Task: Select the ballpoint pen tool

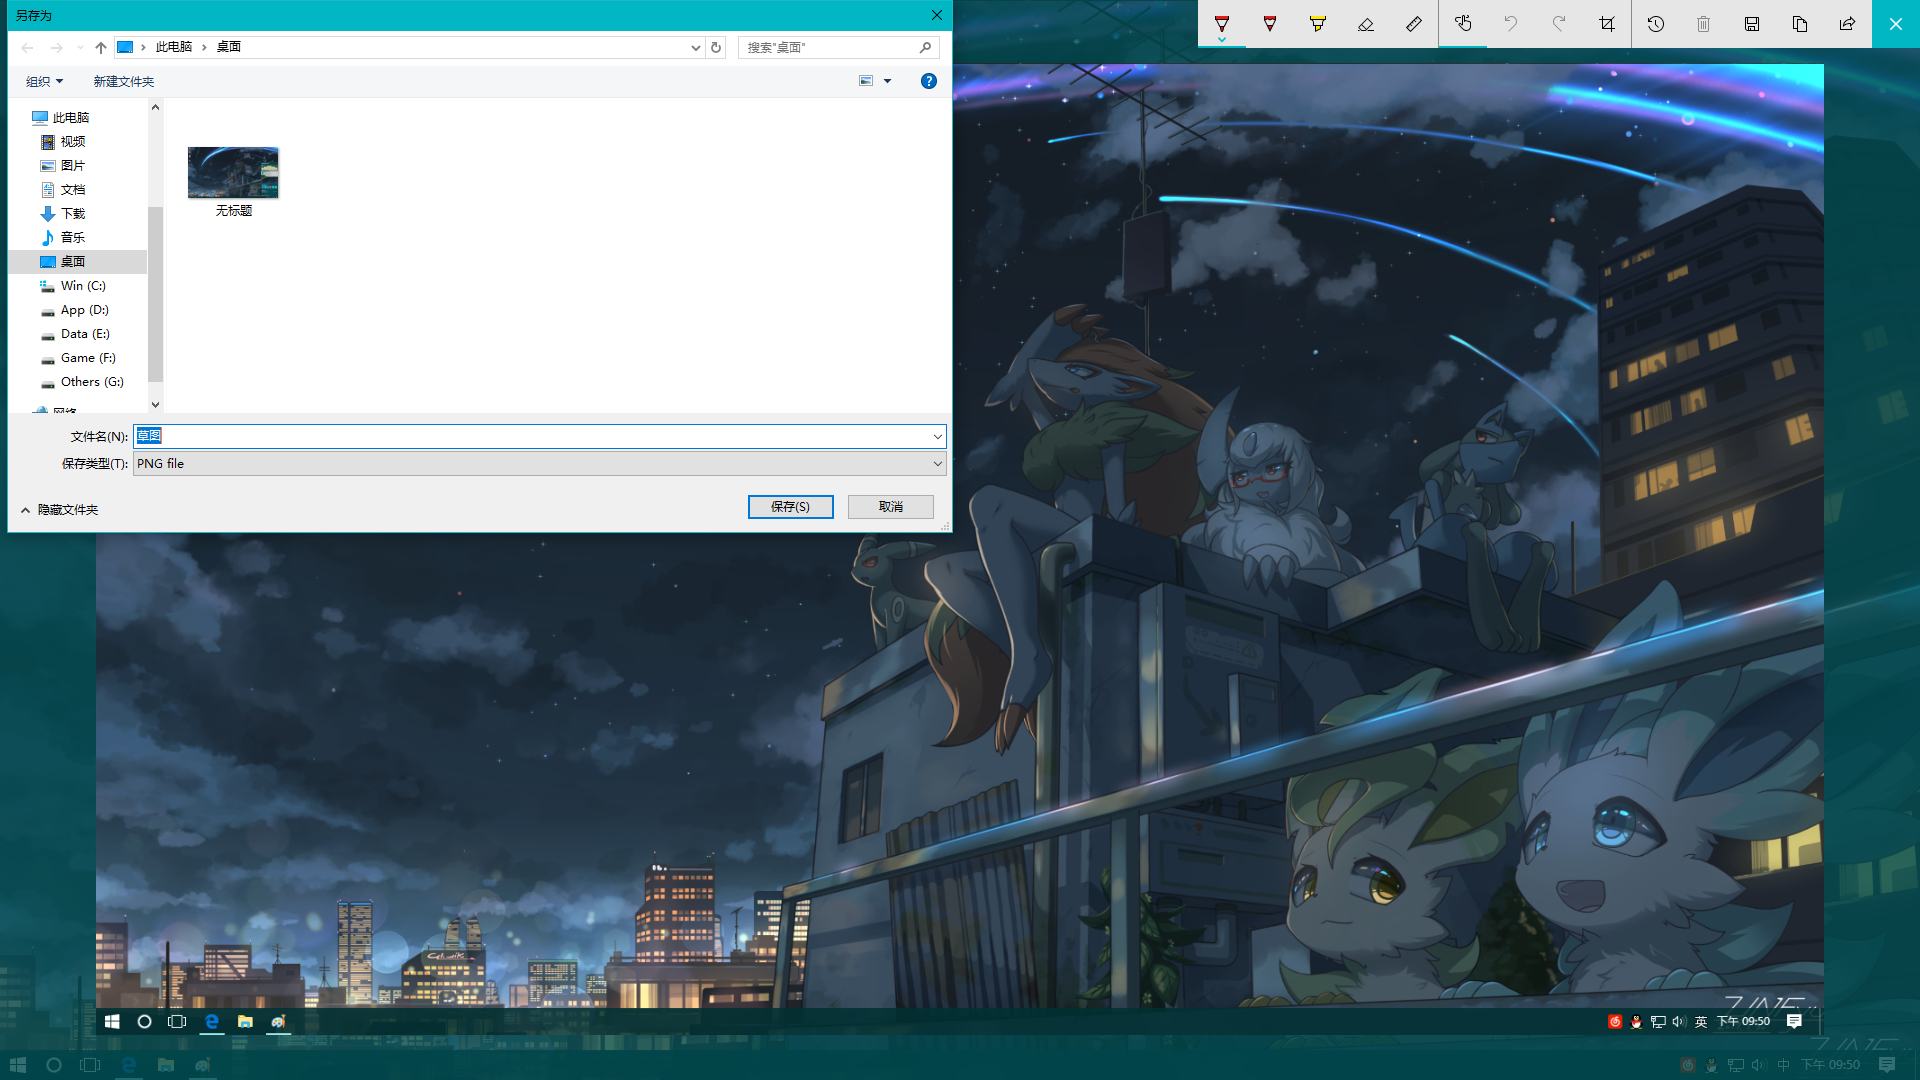Action: pyautogui.click(x=1222, y=22)
